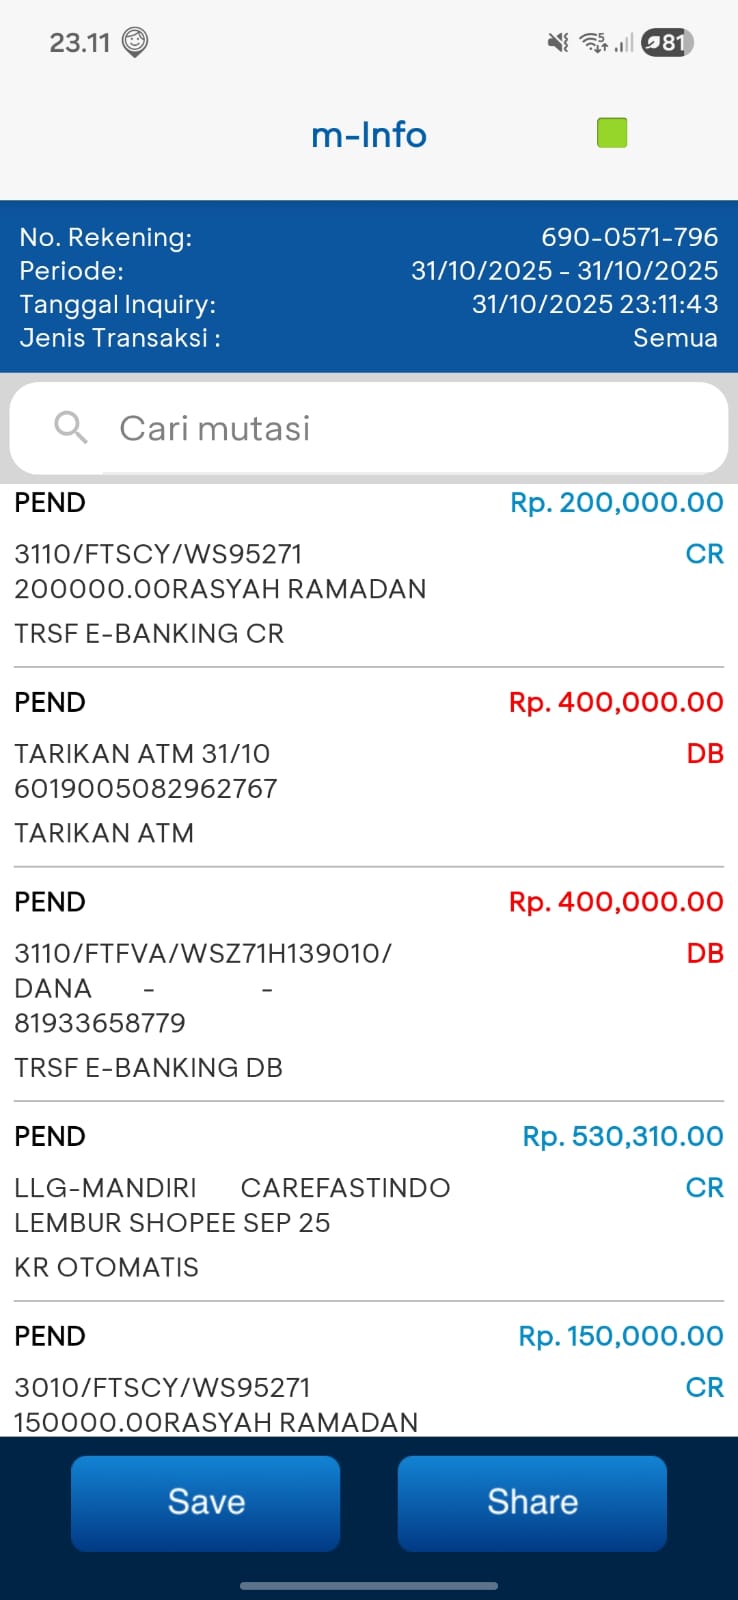Image resolution: width=738 pixels, height=1600 pixels.
Task: Tap the Wi-Fi status icon
Action: click(593, 42)
